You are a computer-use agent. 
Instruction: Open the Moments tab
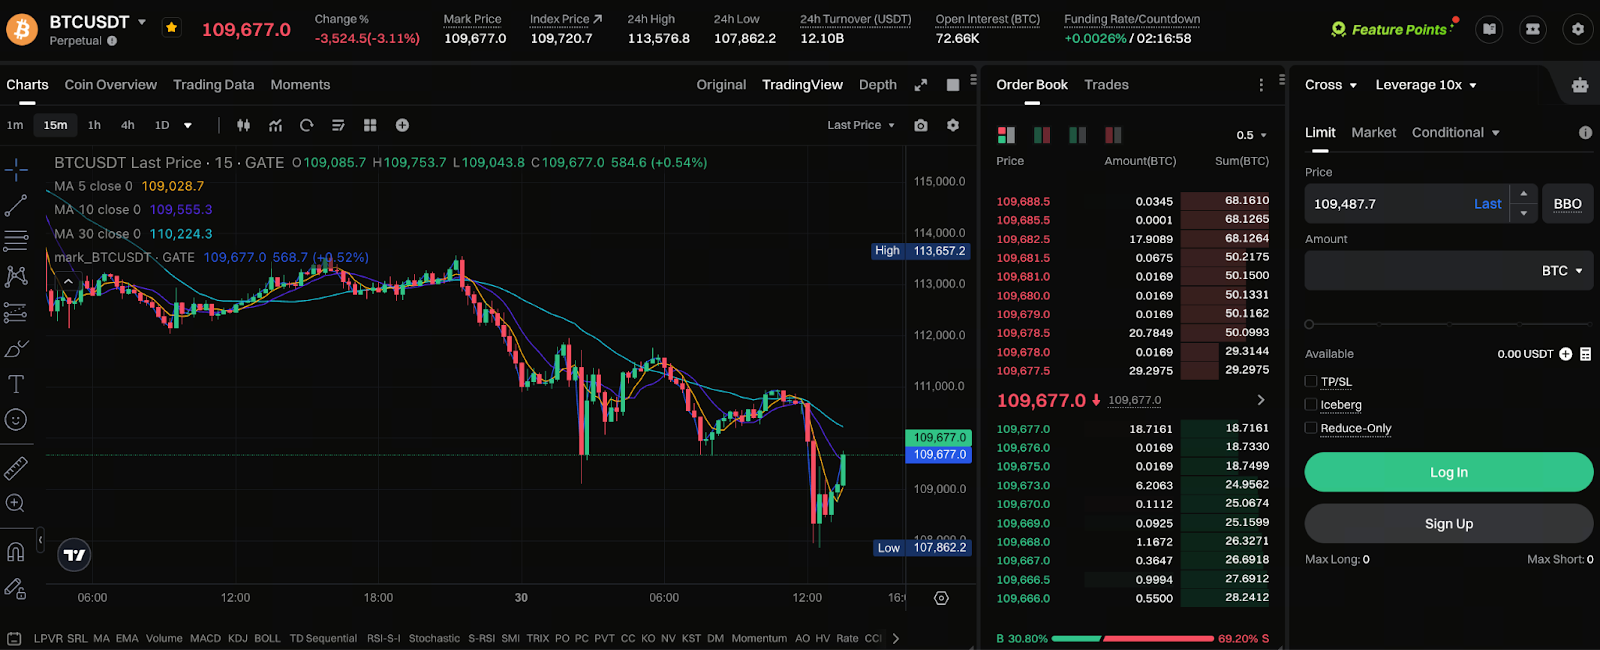[300, 85]
